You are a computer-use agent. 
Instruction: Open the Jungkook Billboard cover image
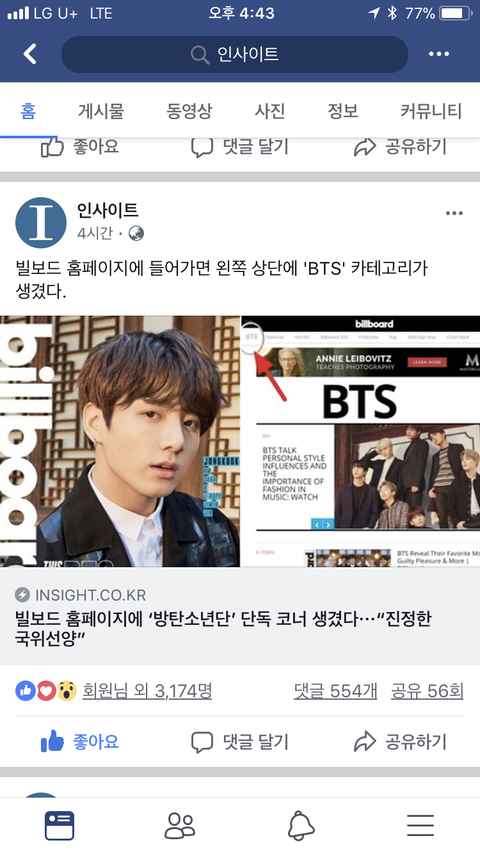[x=120, y=441]
